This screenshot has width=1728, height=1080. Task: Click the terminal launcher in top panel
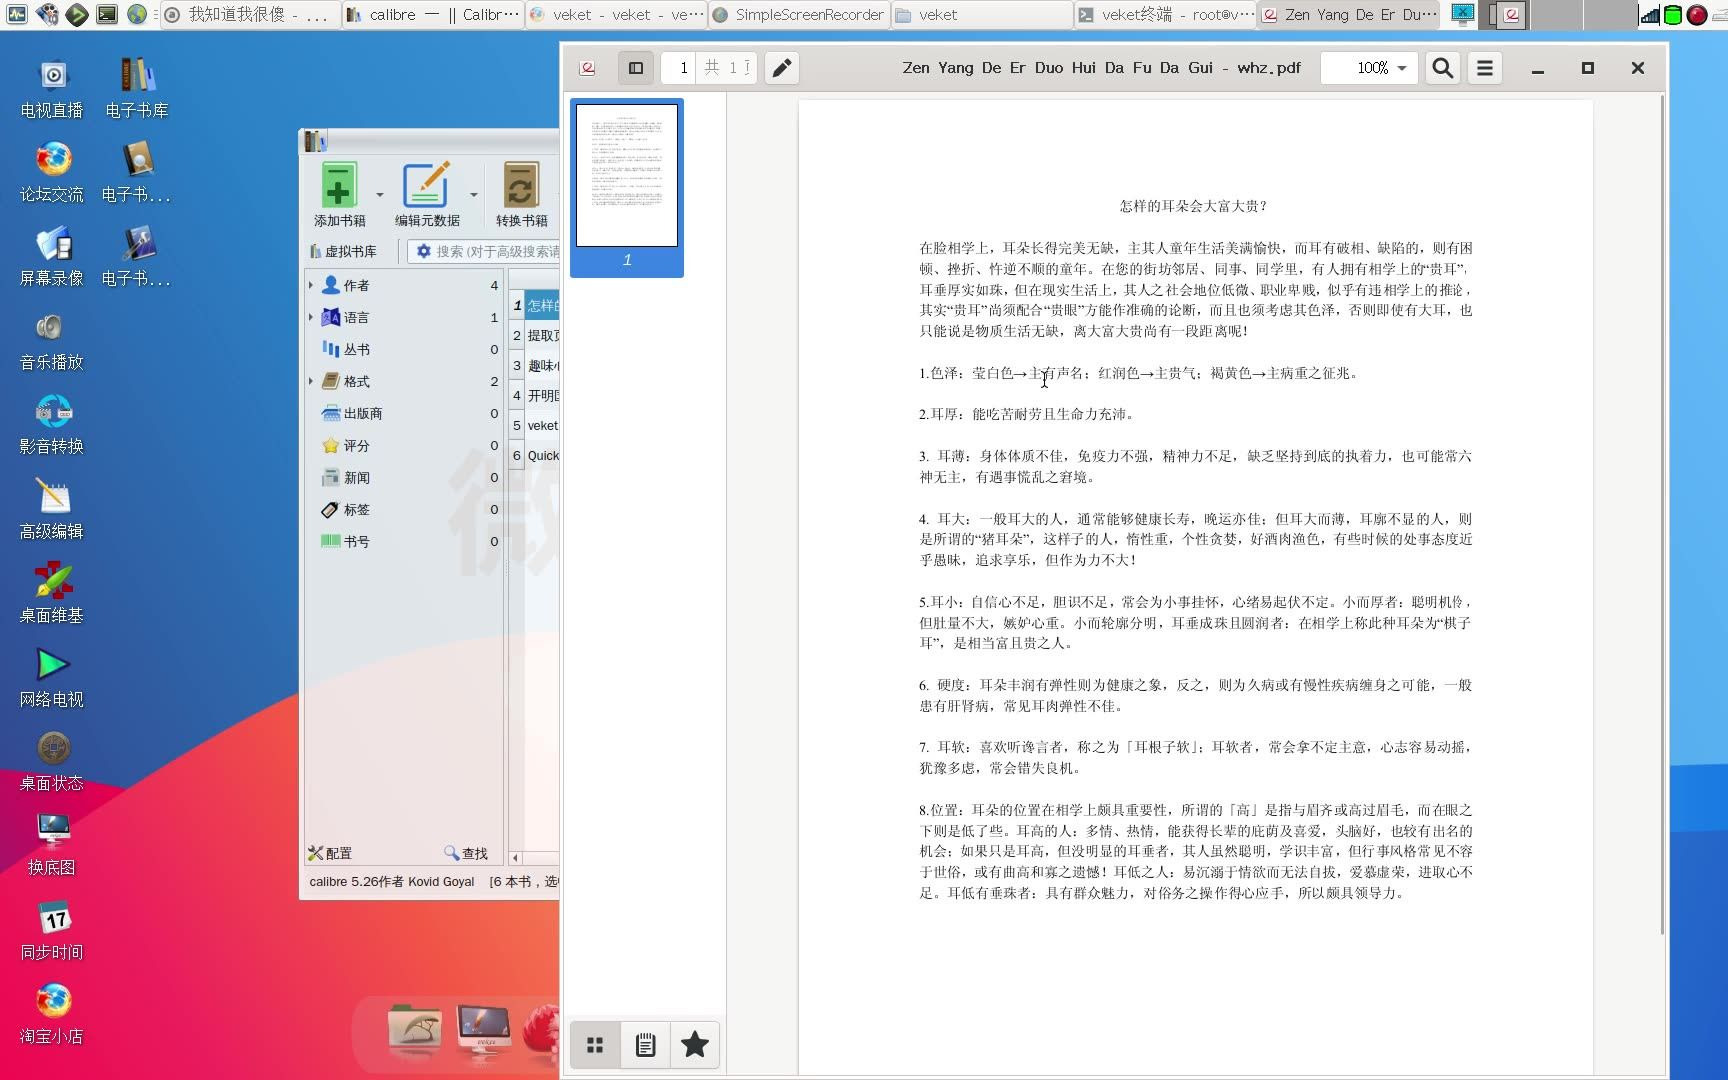pos(107,14)
